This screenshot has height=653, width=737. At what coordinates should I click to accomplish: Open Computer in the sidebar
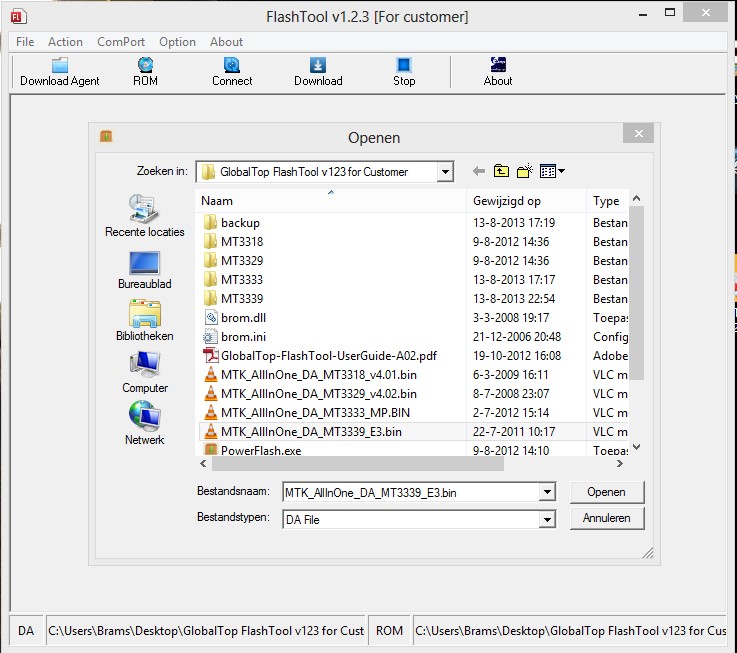[x=145, y=372]
